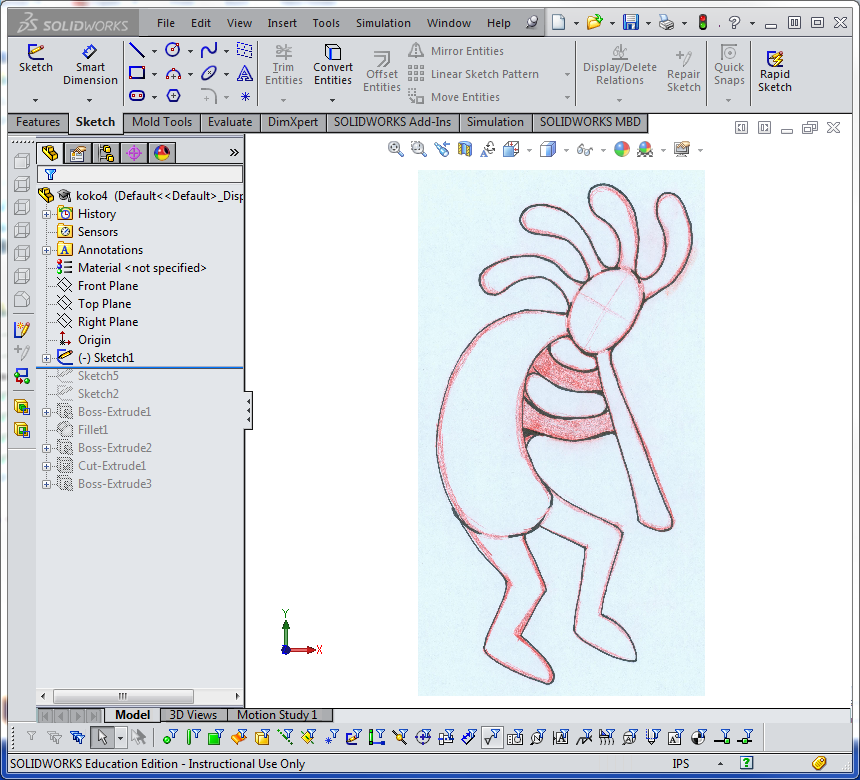The height and width of the screenshot is (780, 860).
Task: Select the Polygon sketch tool
Action: (173, 96)
